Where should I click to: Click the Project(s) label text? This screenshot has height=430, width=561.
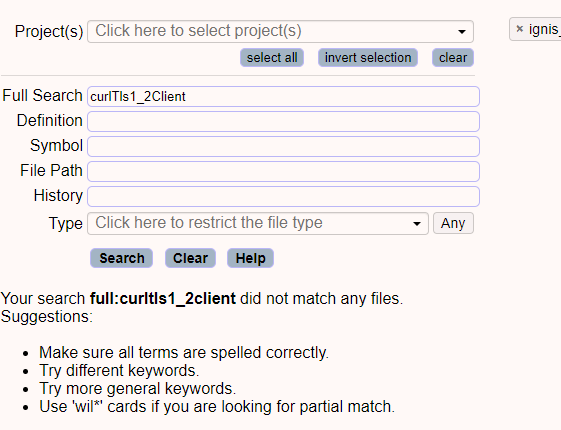pyautogui.click(x=49, y=31)
